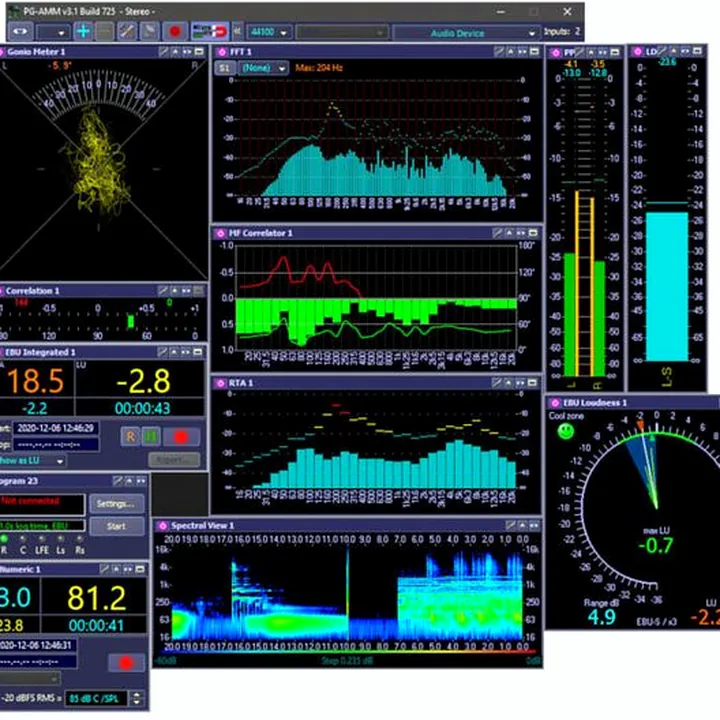Open the (None) dropdown in FFT 1

click(264, 68)
